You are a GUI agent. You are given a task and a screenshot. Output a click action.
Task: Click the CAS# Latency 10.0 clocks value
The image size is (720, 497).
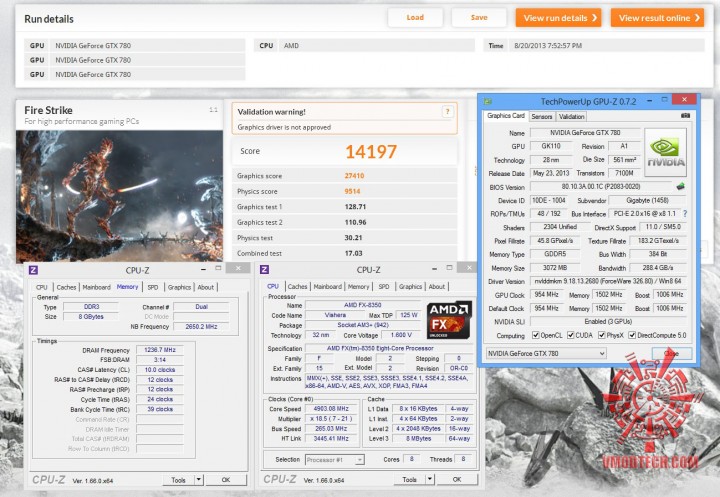(160, 370)
